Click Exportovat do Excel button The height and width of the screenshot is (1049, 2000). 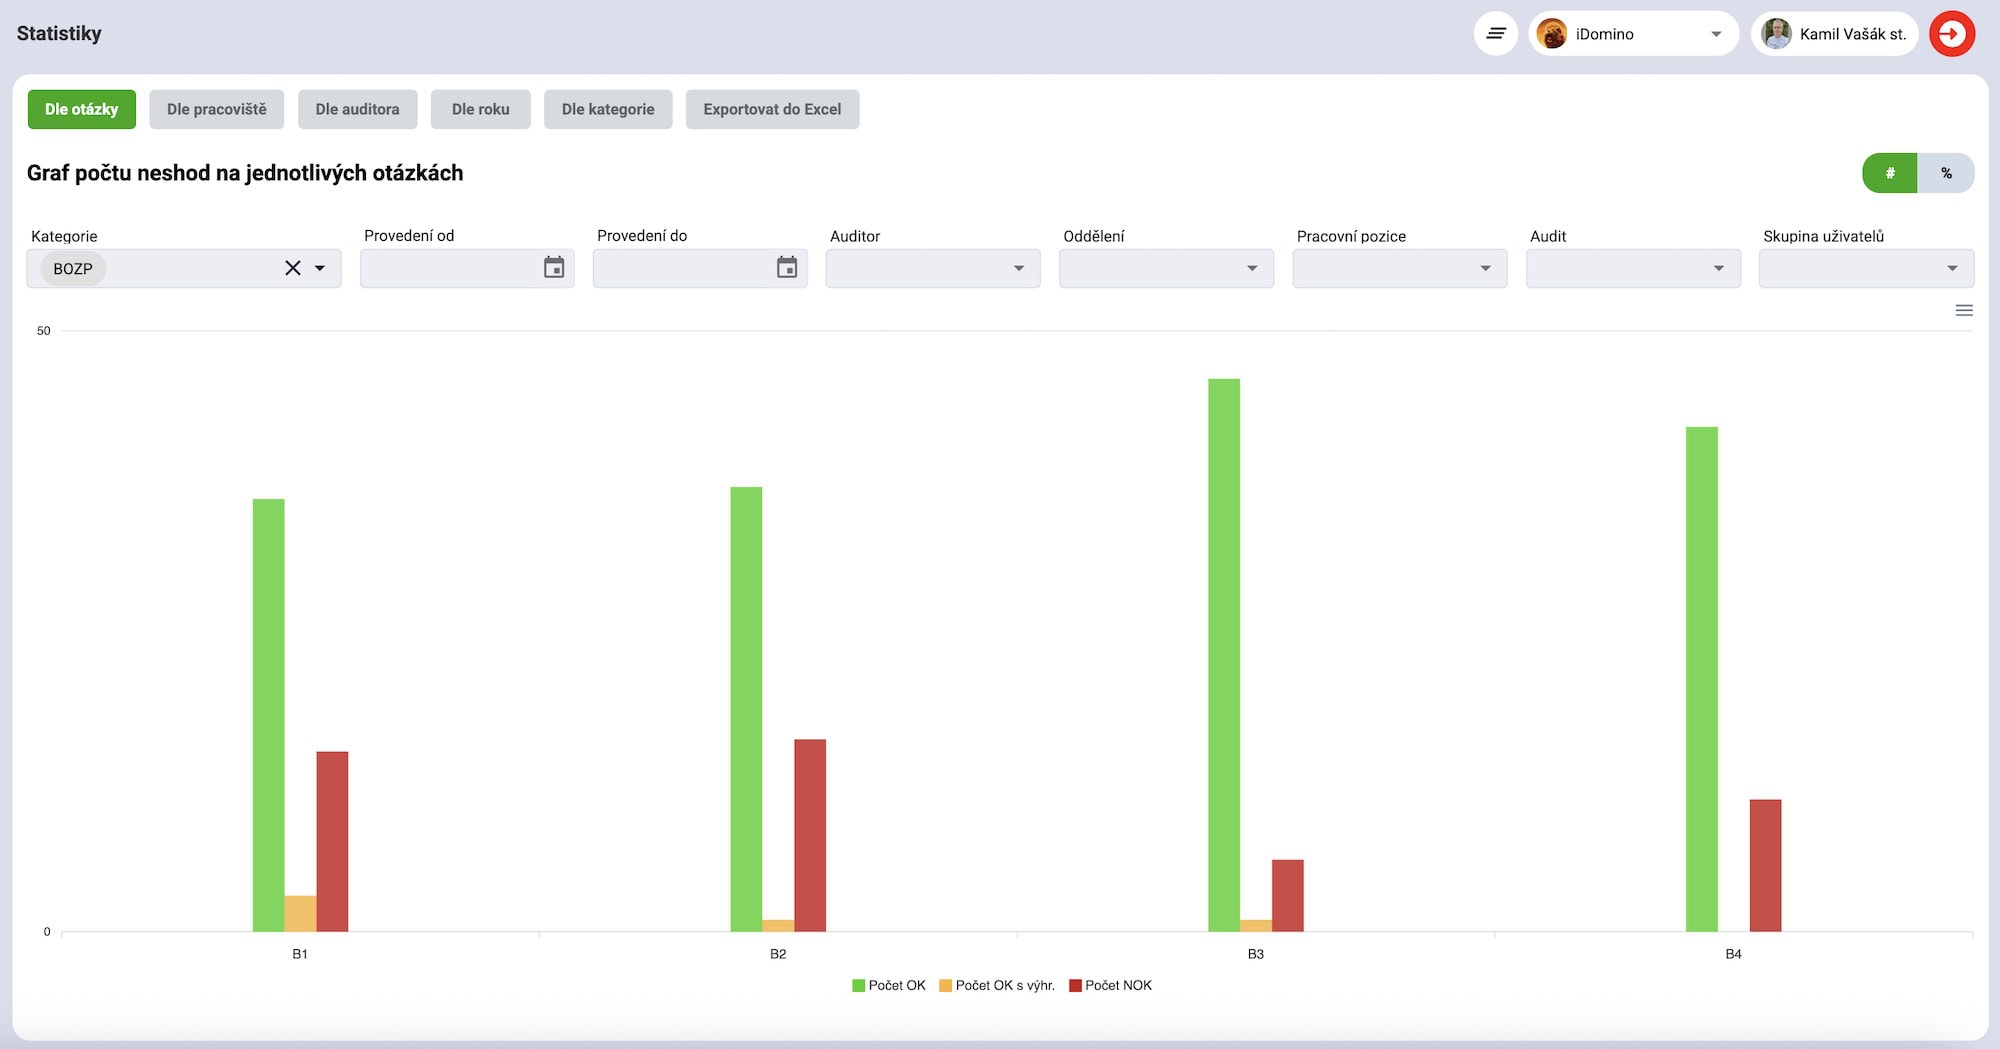click(x=772, y=109)
